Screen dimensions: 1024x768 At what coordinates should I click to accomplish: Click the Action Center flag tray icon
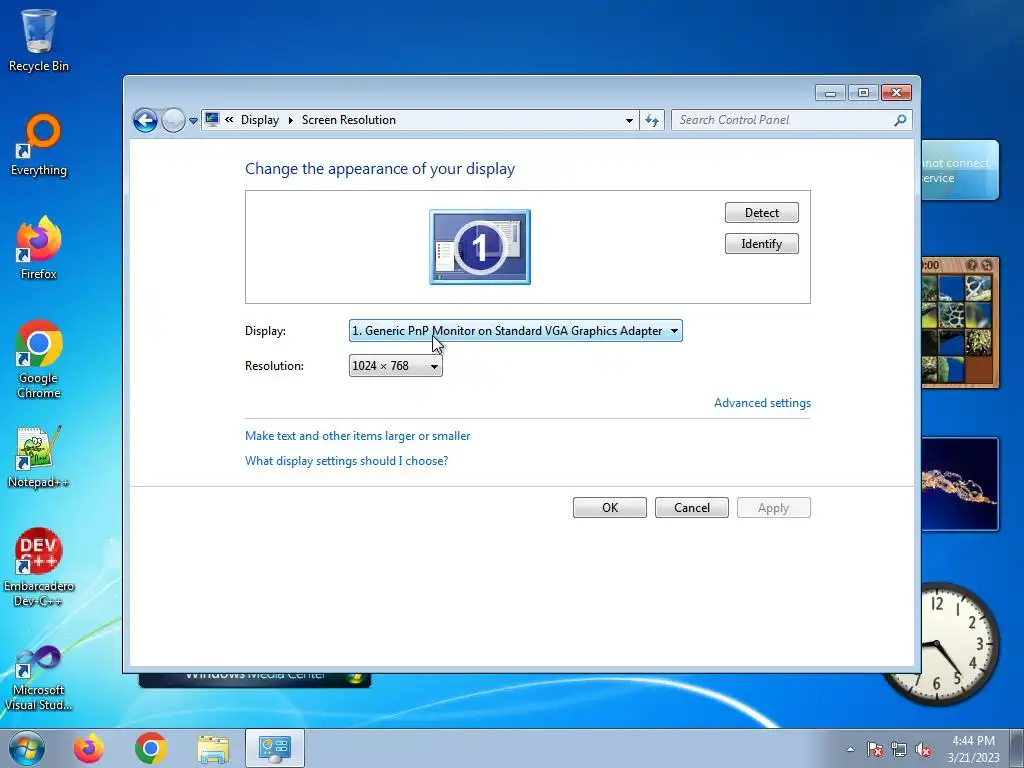[875, 750]
